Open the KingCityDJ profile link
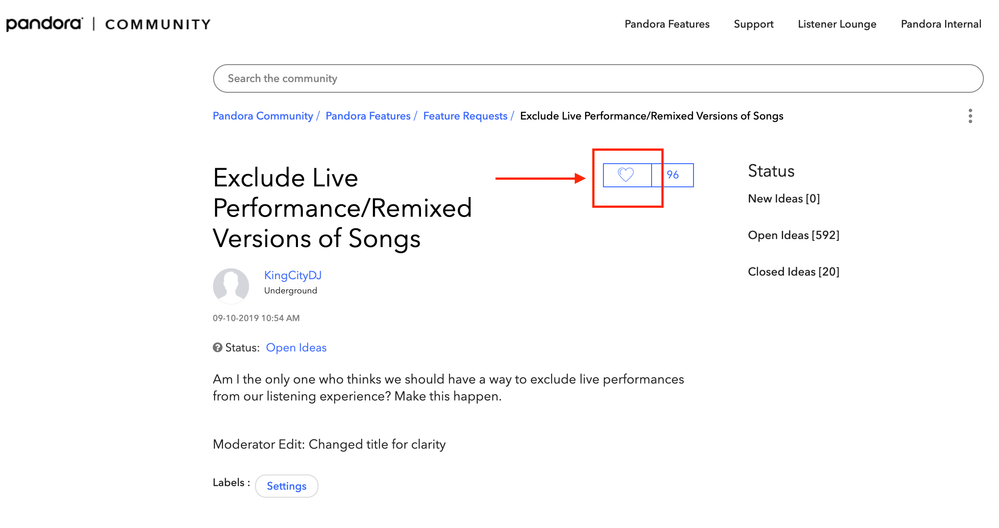Screen dimensions: 999x528 (x=293, y=275)
